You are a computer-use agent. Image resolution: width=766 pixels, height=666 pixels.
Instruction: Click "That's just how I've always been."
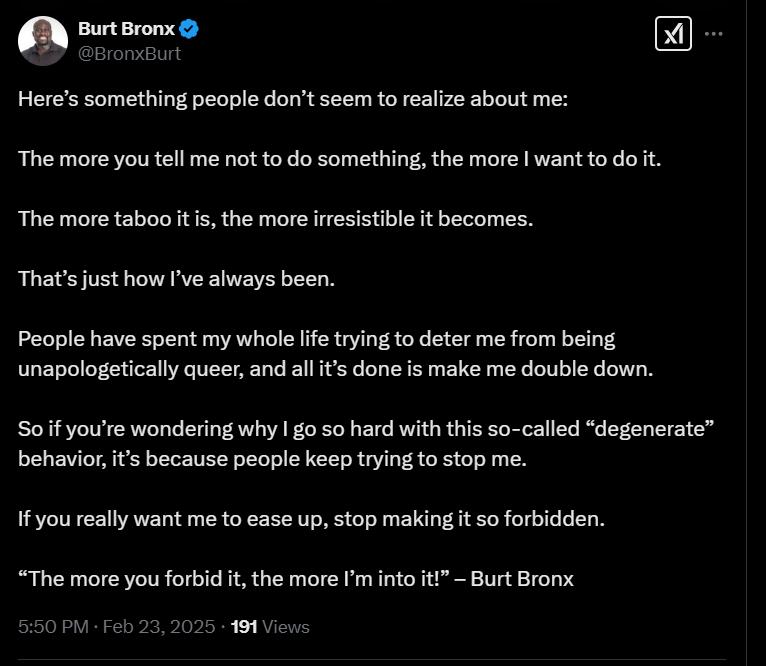(x=176, y=279)
